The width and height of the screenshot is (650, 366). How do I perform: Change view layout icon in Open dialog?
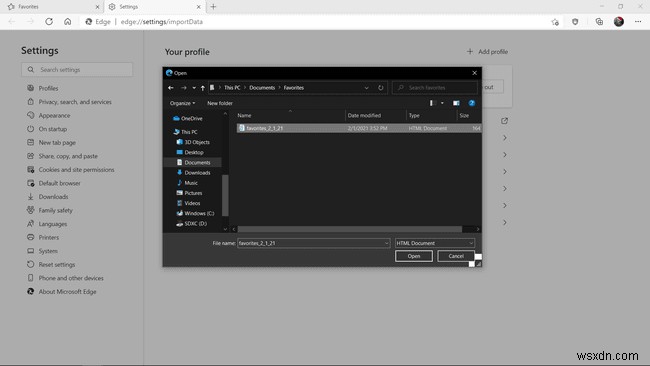(432, 103)
